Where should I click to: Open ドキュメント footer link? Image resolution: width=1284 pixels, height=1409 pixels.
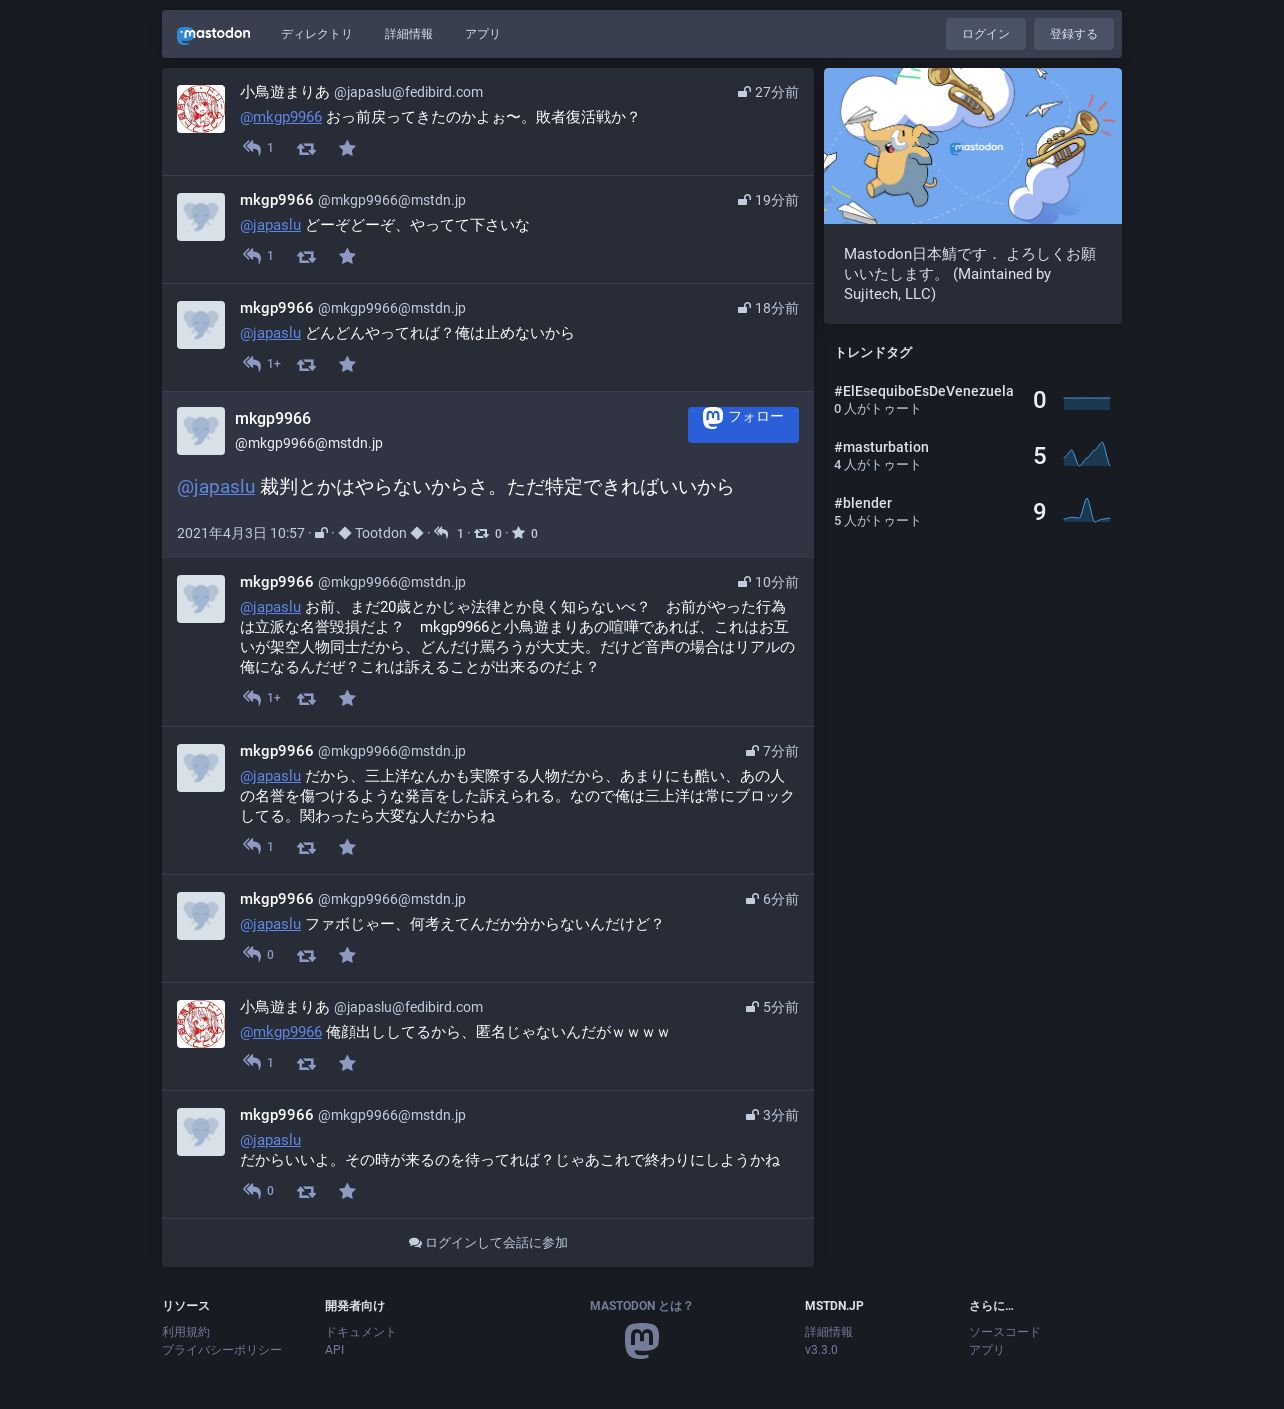360,1332
